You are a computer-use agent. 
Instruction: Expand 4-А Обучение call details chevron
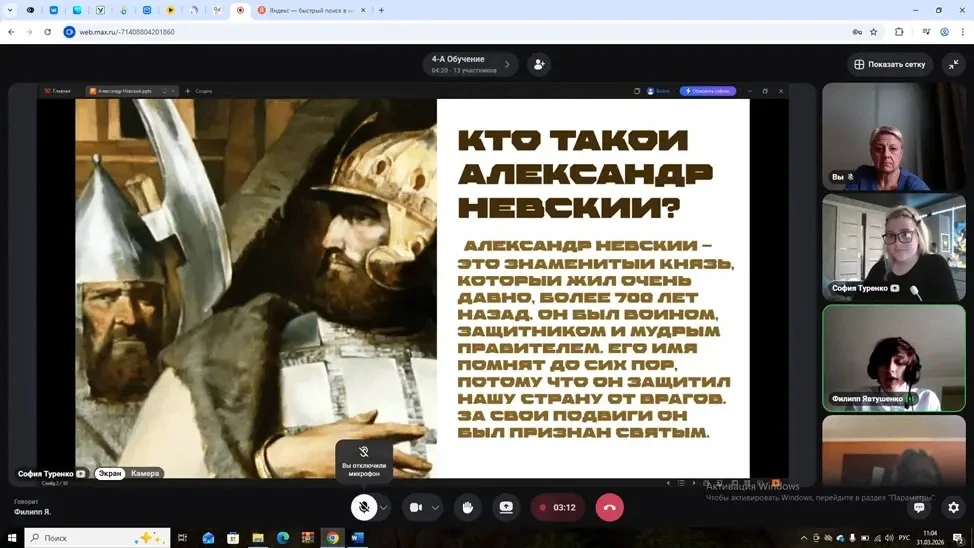pos(507,65)
